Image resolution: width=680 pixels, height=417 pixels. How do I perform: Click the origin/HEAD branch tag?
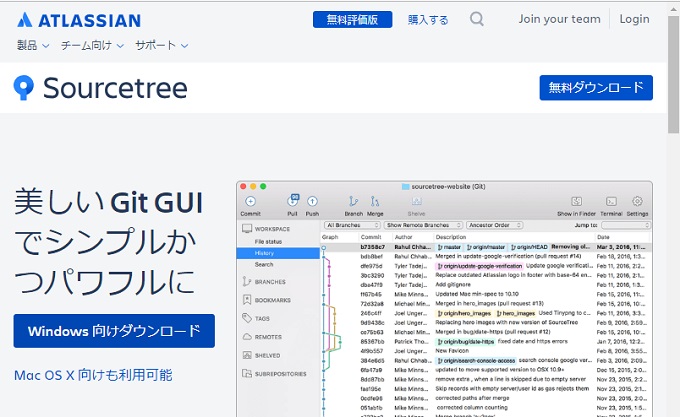pyautogui.click(x=529, y=247)
